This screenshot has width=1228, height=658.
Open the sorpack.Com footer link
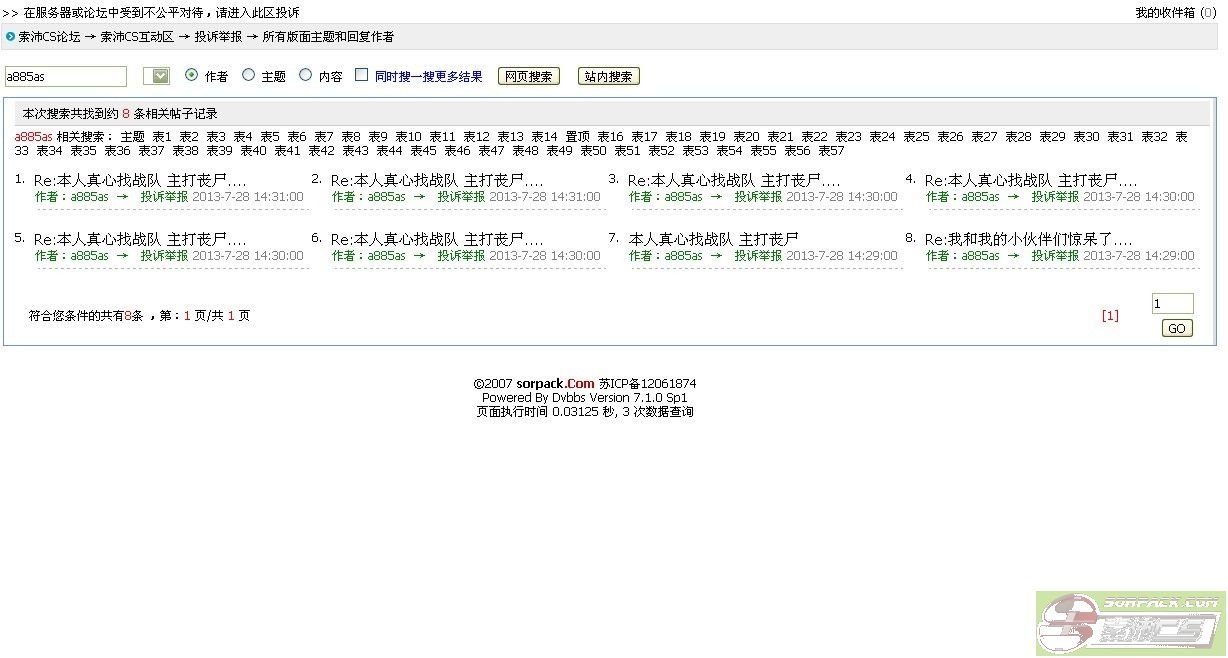(x=555, y=383)
